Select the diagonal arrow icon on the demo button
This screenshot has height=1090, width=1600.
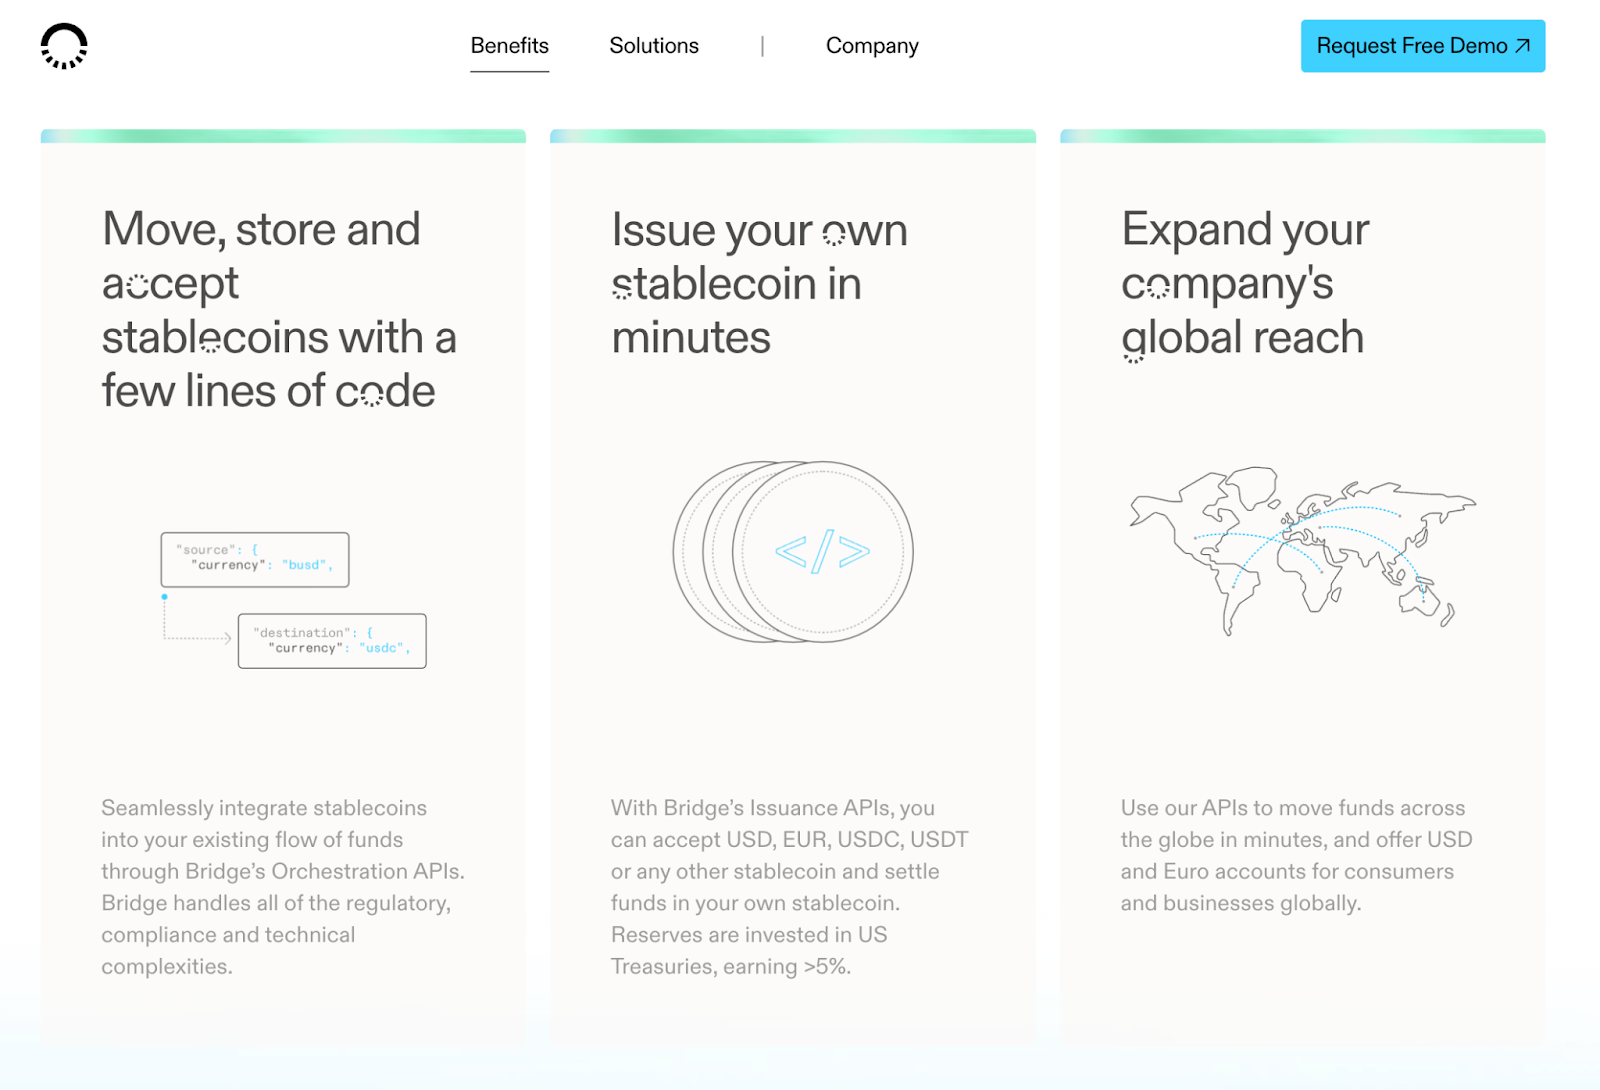[1523, 45]
